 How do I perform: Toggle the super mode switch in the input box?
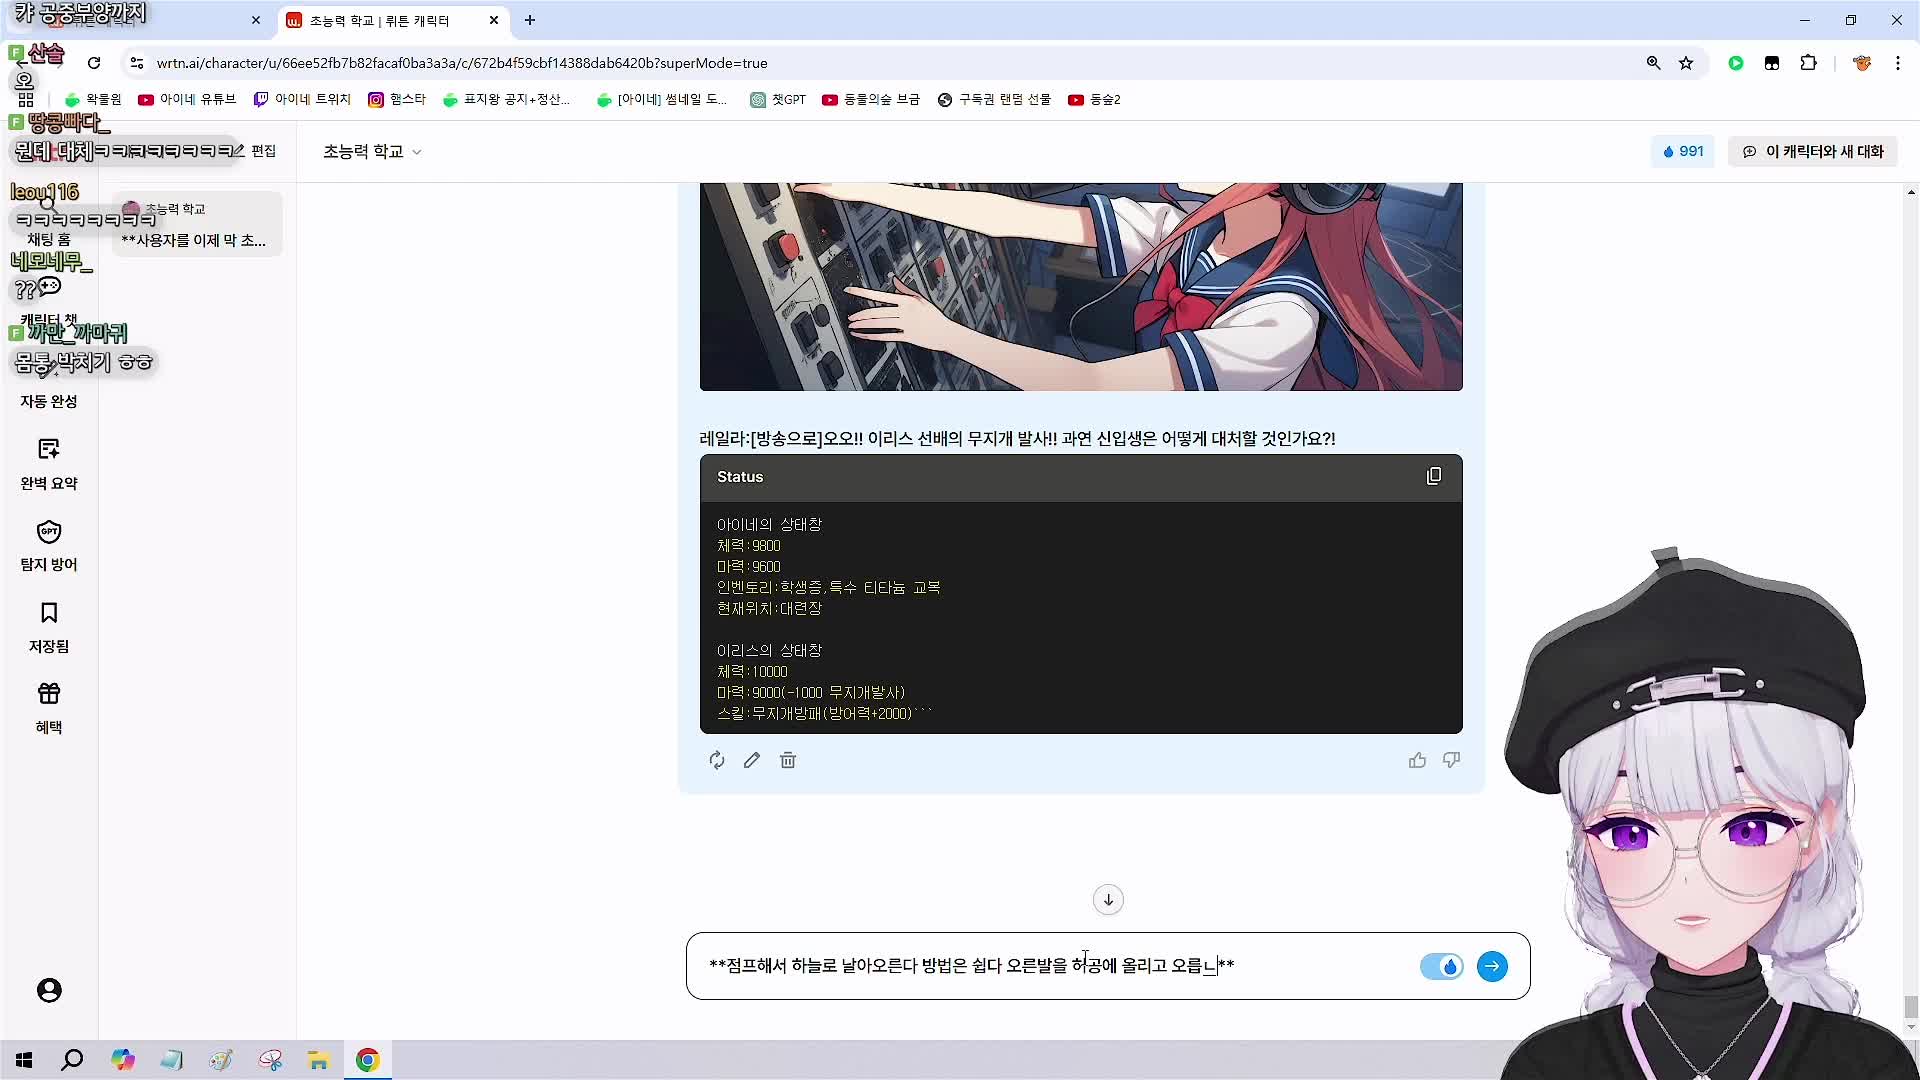click(x=1441, y=966)
